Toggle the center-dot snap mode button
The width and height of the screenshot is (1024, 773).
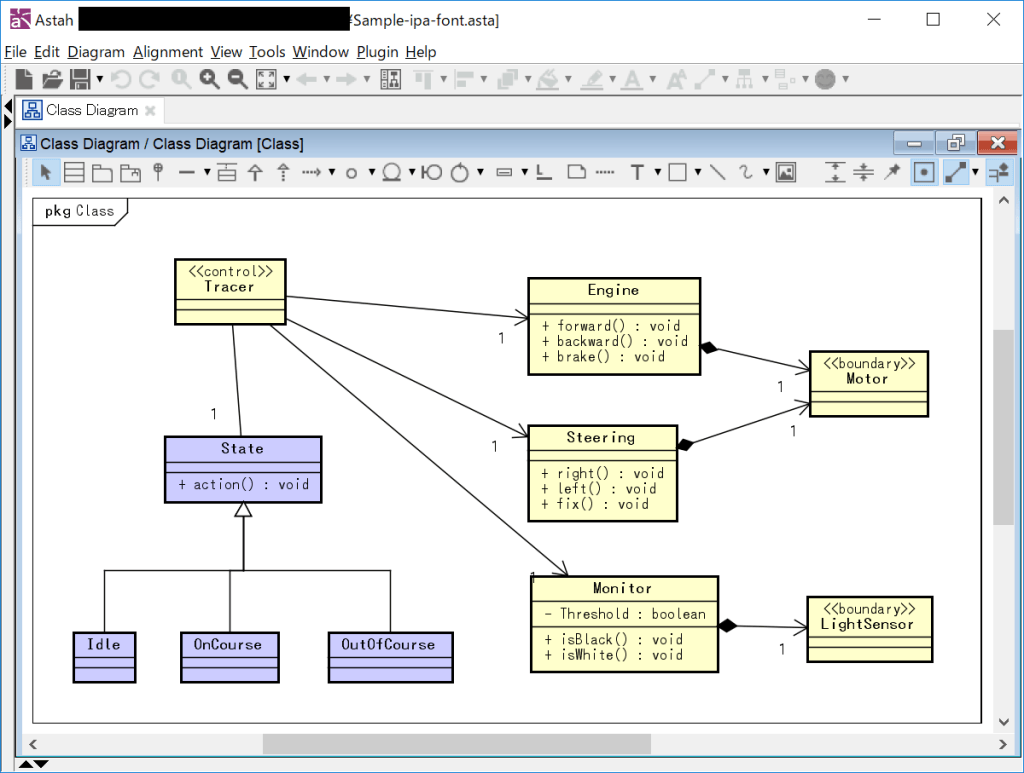tap(923, 172)
